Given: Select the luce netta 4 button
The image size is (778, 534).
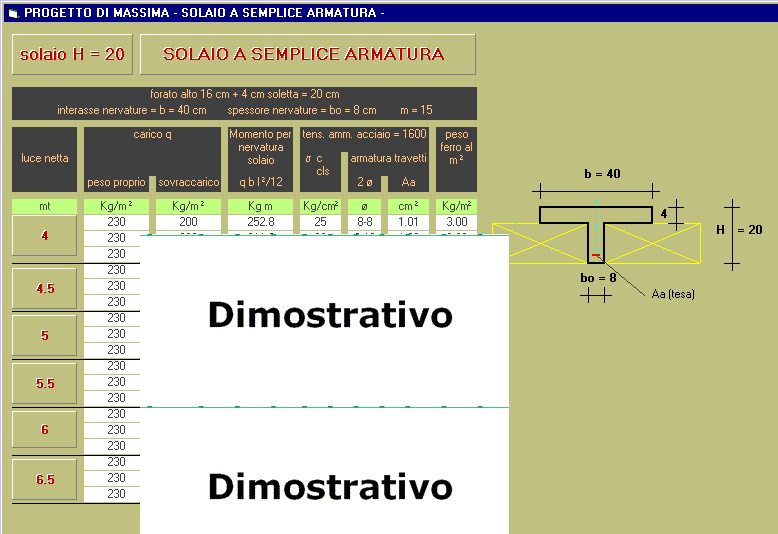Looking at the screenshot, I should 45,235.
